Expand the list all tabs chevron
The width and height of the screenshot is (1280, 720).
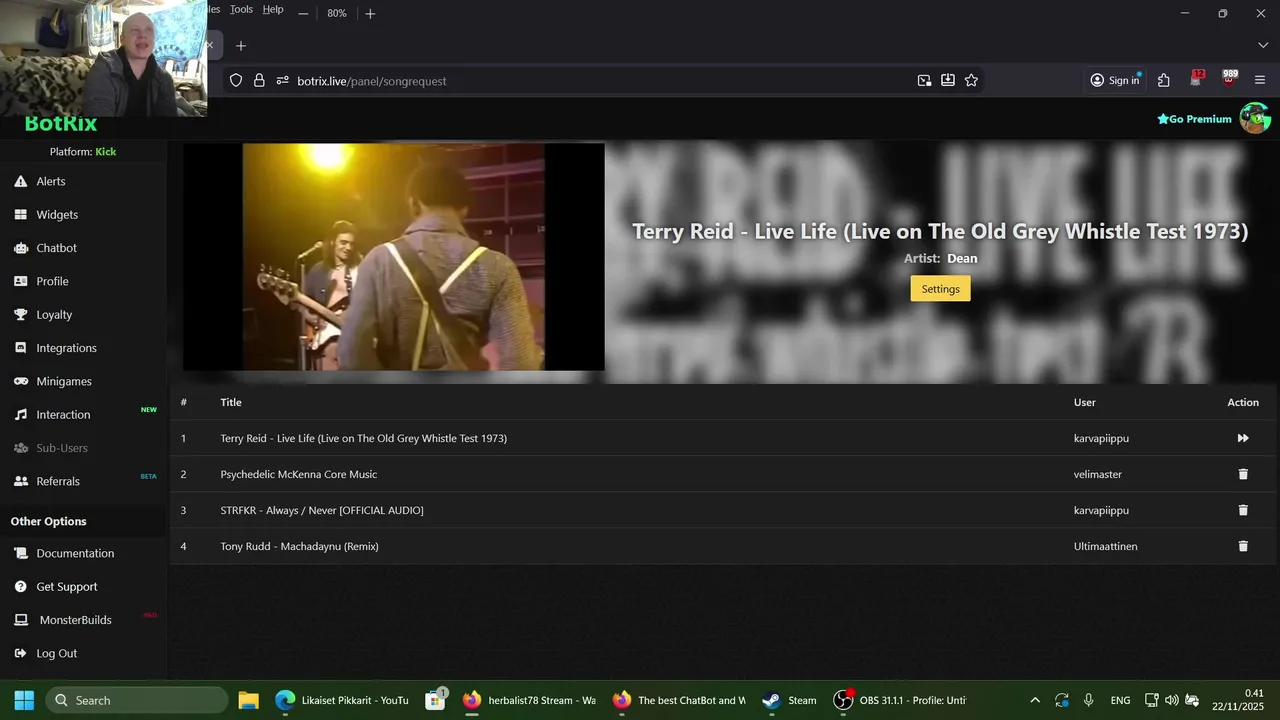[x=1263, y=45]
